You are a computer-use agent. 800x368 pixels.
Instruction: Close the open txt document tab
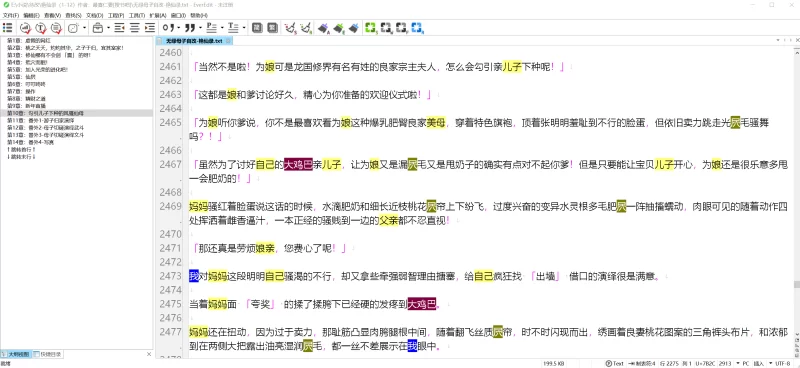click(x=228, y=40)
